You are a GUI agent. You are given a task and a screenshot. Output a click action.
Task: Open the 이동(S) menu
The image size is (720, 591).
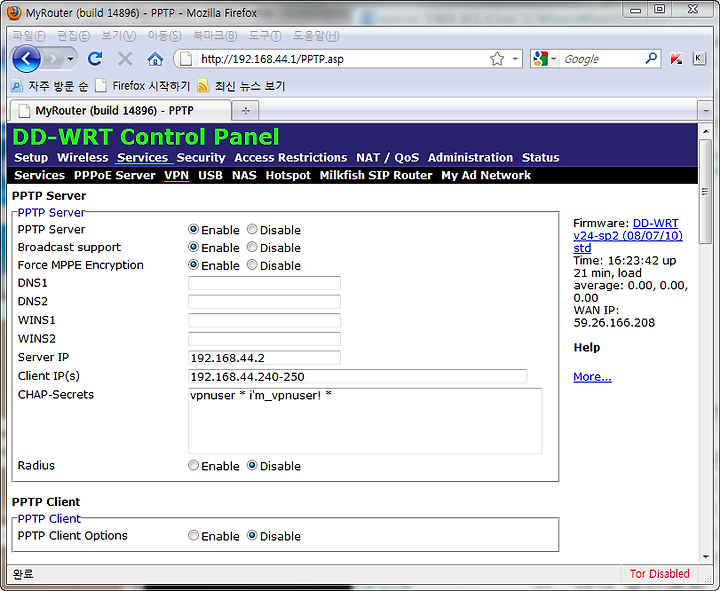coord(164,35)
